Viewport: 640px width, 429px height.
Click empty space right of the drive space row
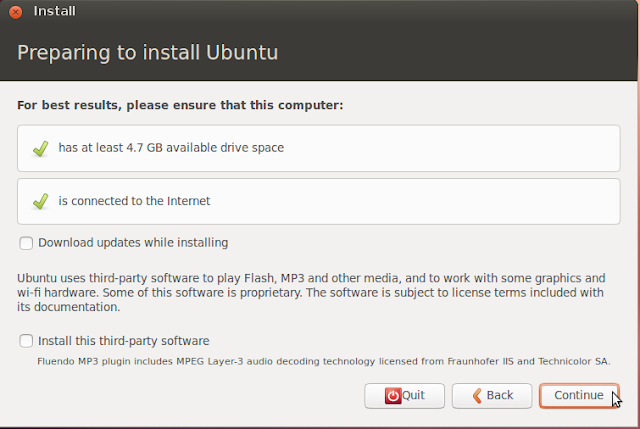450,148
